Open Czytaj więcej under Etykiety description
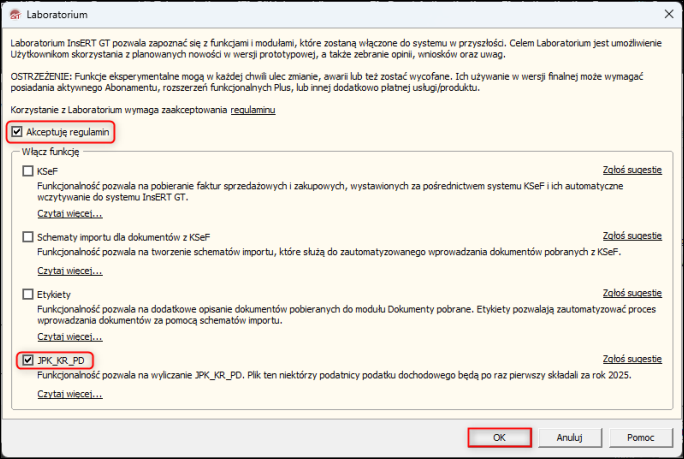 pyautogui.click(x=70, y=337)
